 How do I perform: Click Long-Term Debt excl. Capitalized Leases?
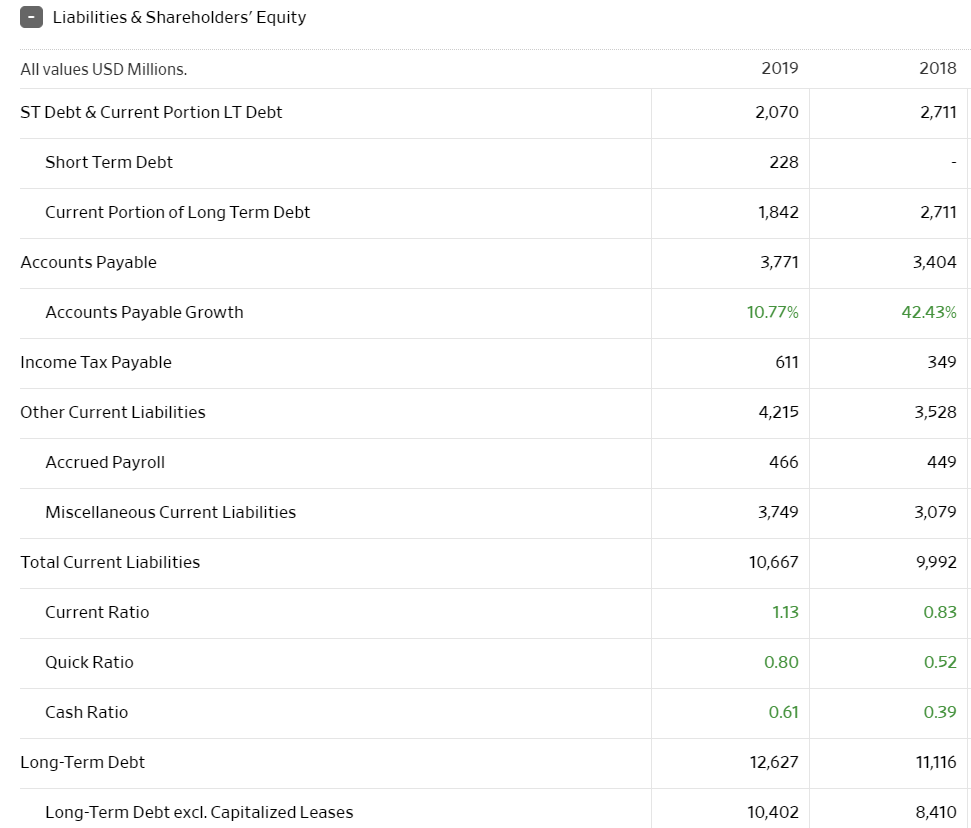point(199,812)
